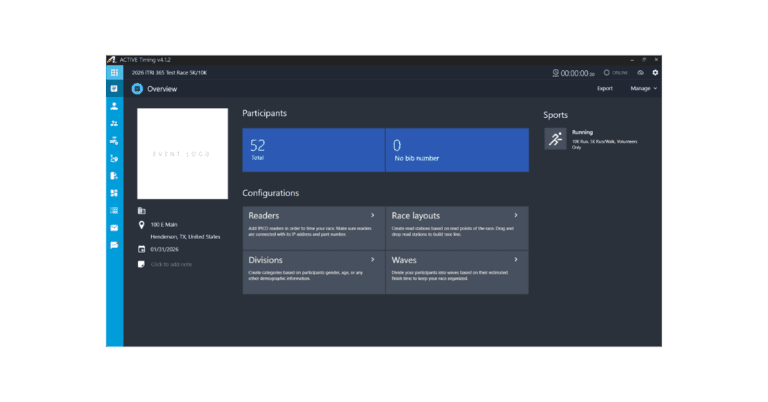Open the single participant sidebar icon
768x402 pixels.
114,106
